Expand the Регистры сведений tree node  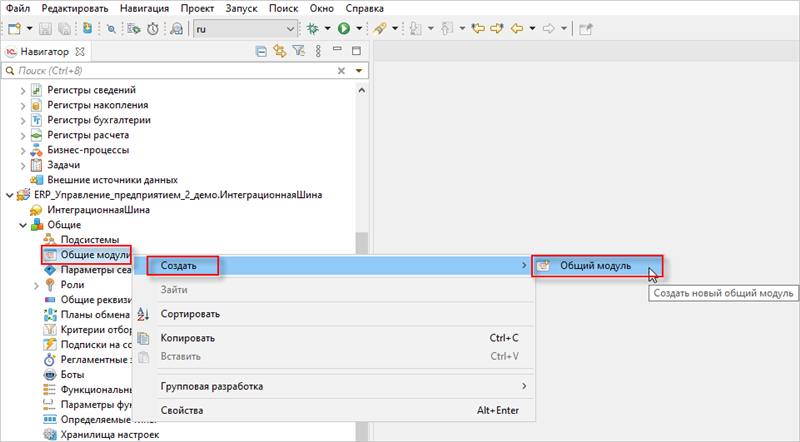22,90
